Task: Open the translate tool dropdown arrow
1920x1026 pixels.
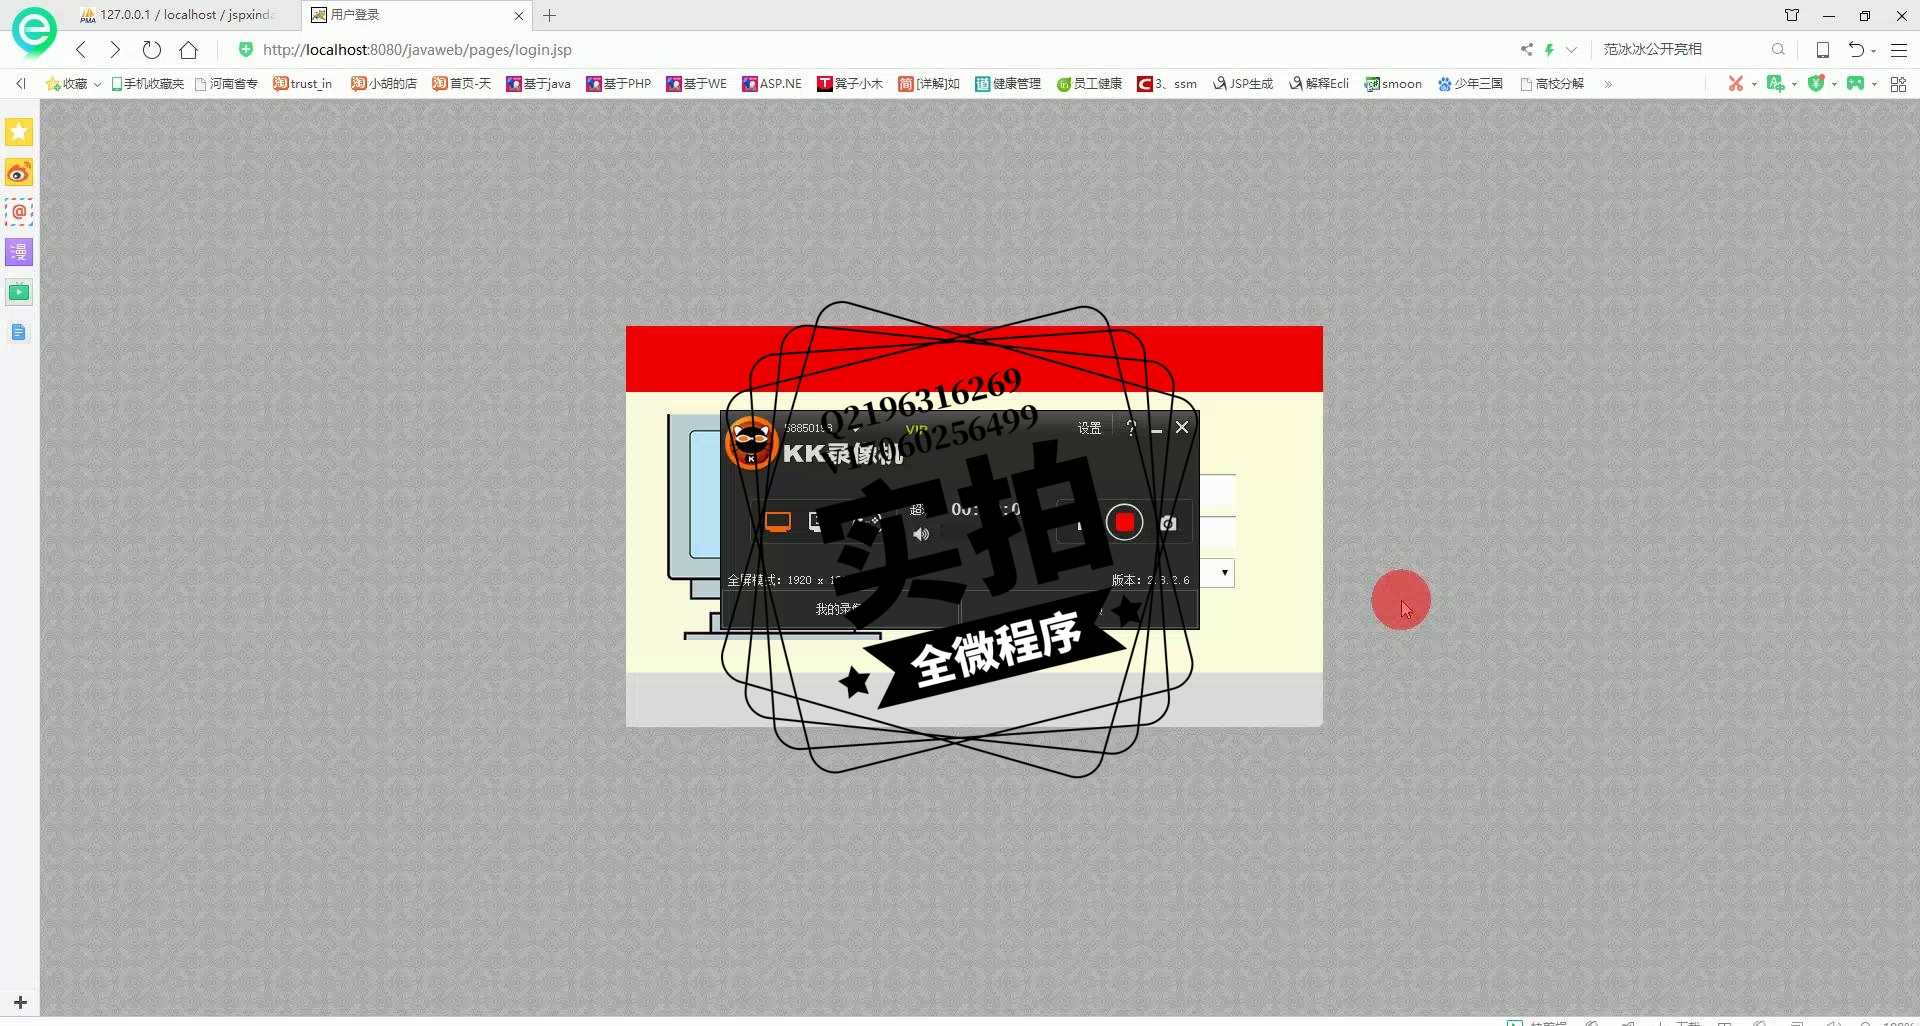Action: pyautogui.click(x=1794, y=84)
